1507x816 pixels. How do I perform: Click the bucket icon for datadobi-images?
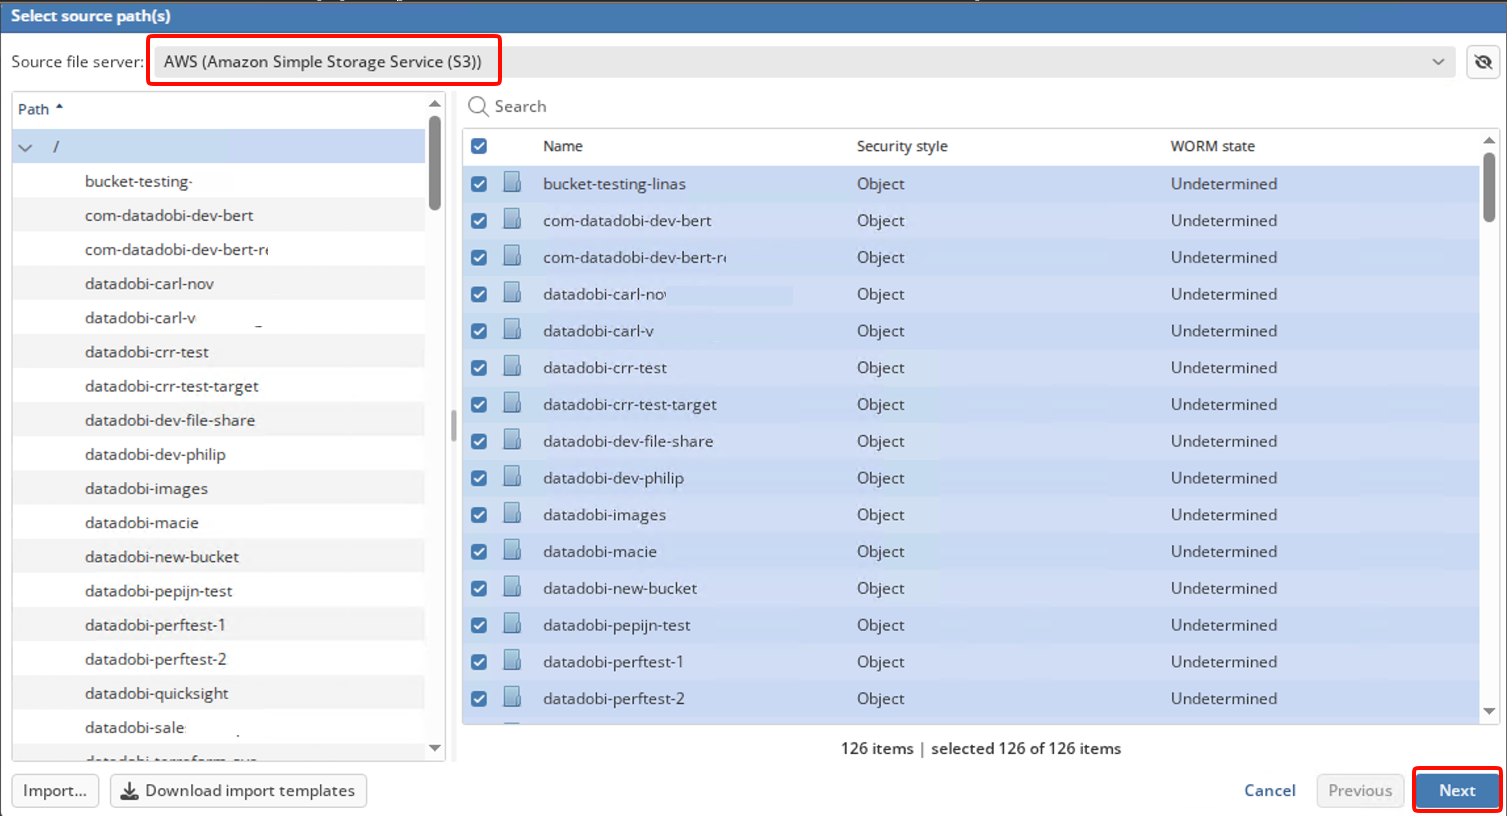pos(512,514)
